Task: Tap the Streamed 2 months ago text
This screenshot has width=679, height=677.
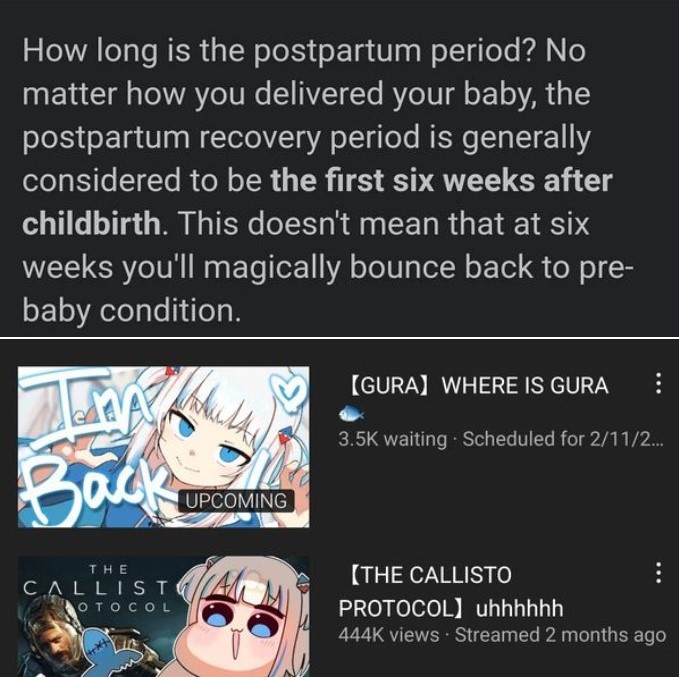Action: [x=560, y=635]
